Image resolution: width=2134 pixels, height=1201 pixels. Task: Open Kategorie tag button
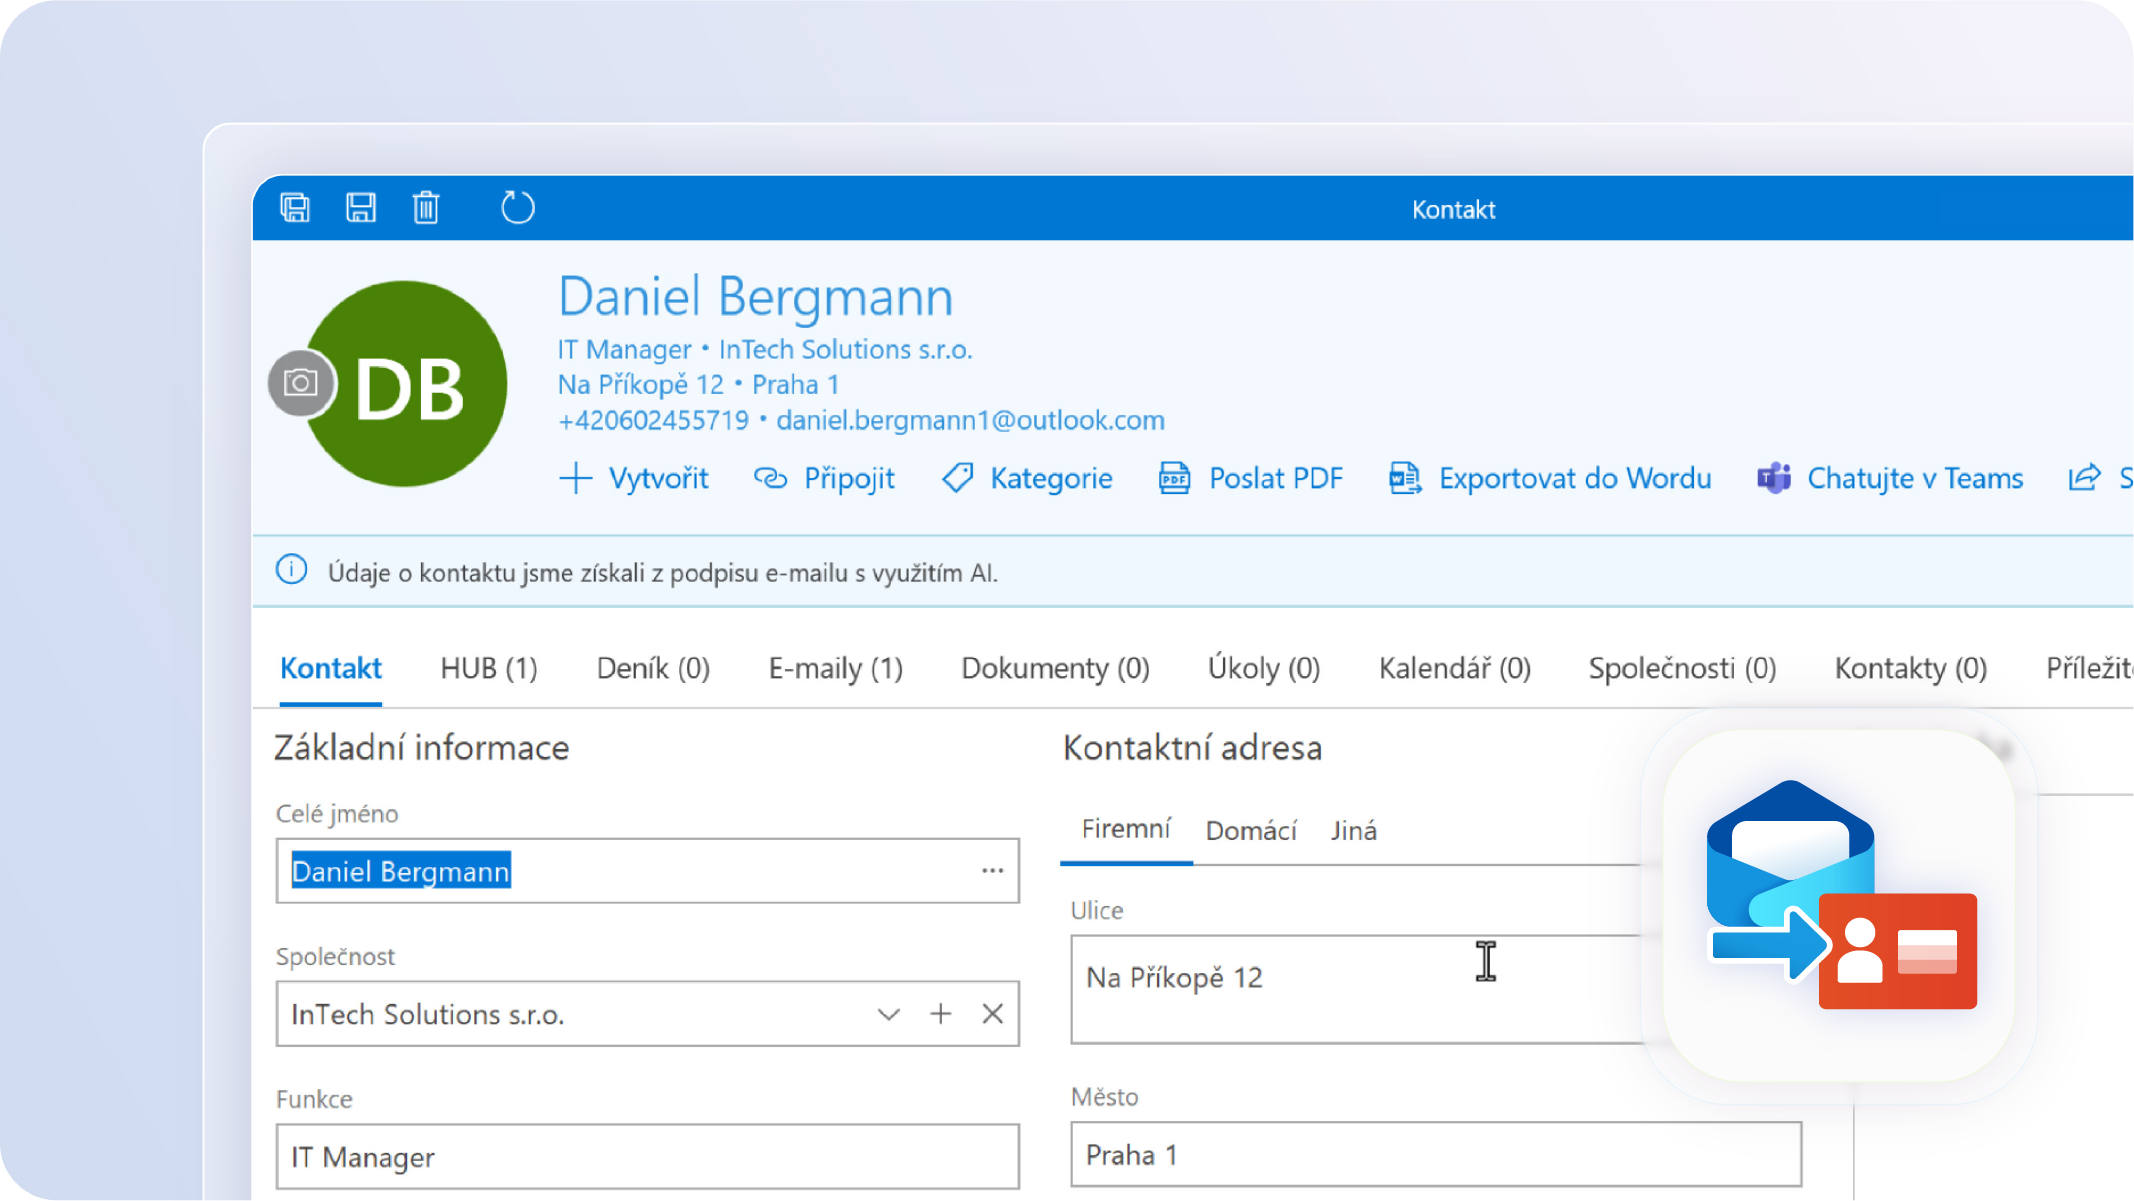[1027, 478]
